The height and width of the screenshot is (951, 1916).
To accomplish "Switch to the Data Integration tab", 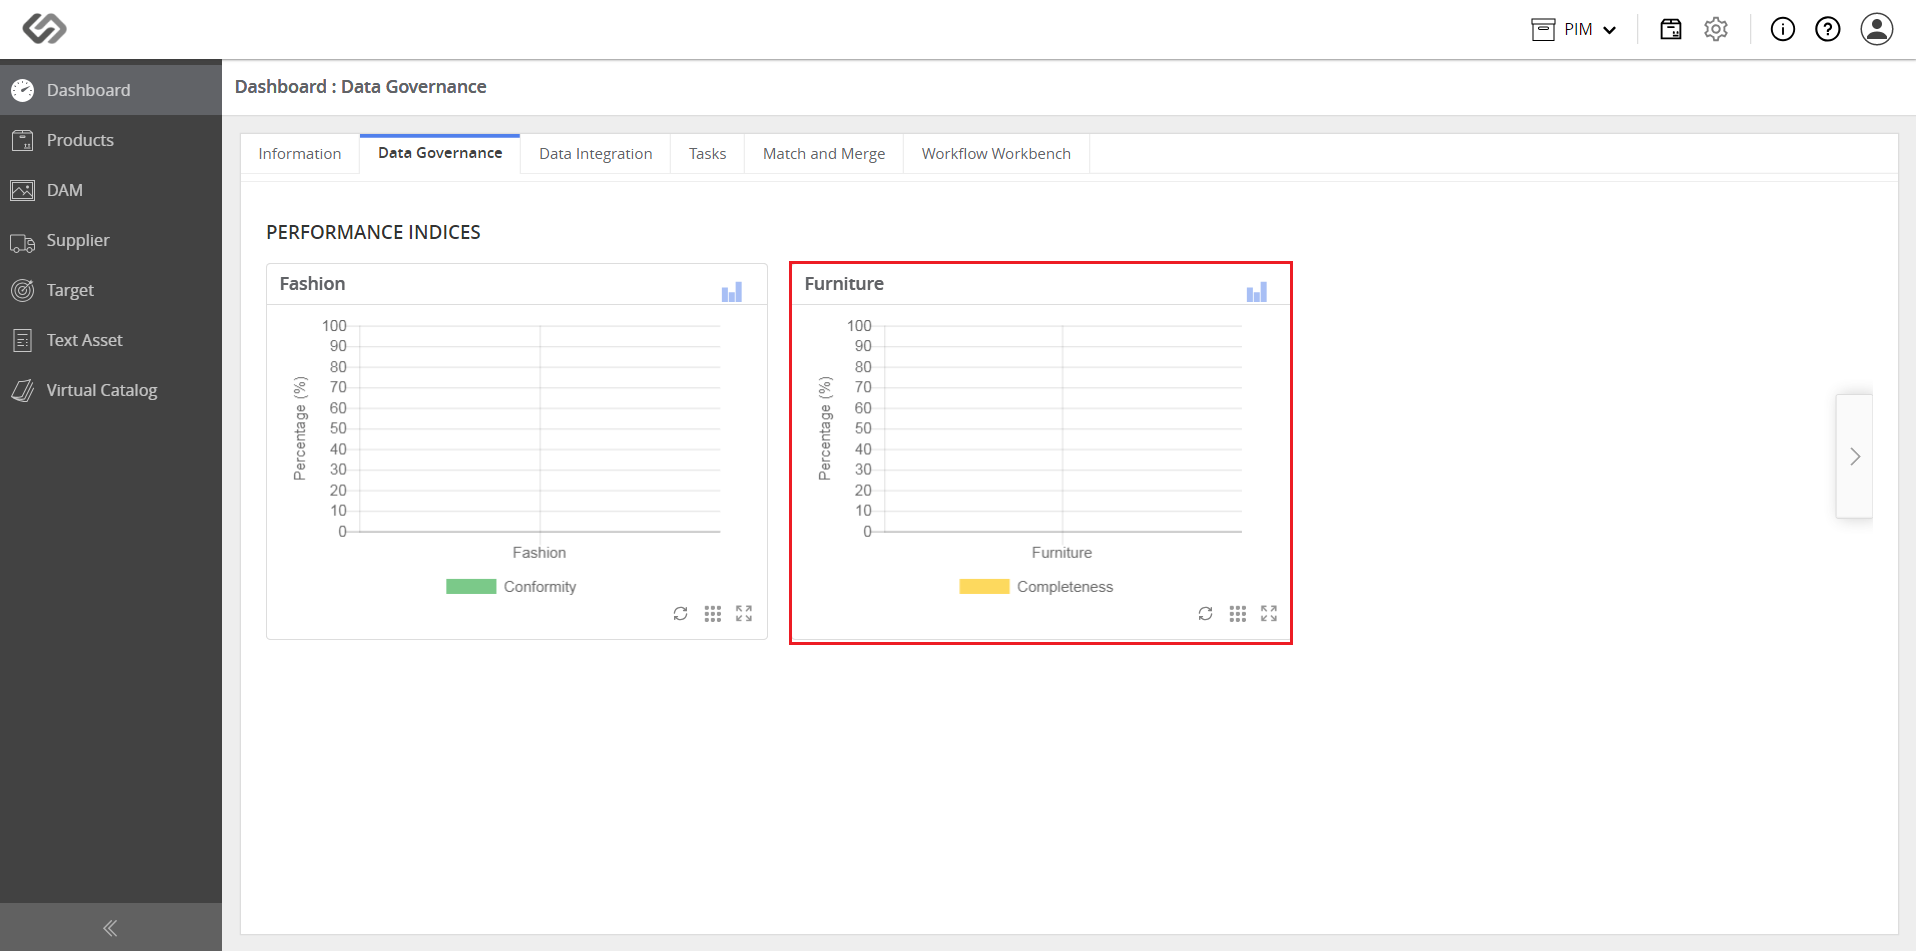I will coord(596,154).
